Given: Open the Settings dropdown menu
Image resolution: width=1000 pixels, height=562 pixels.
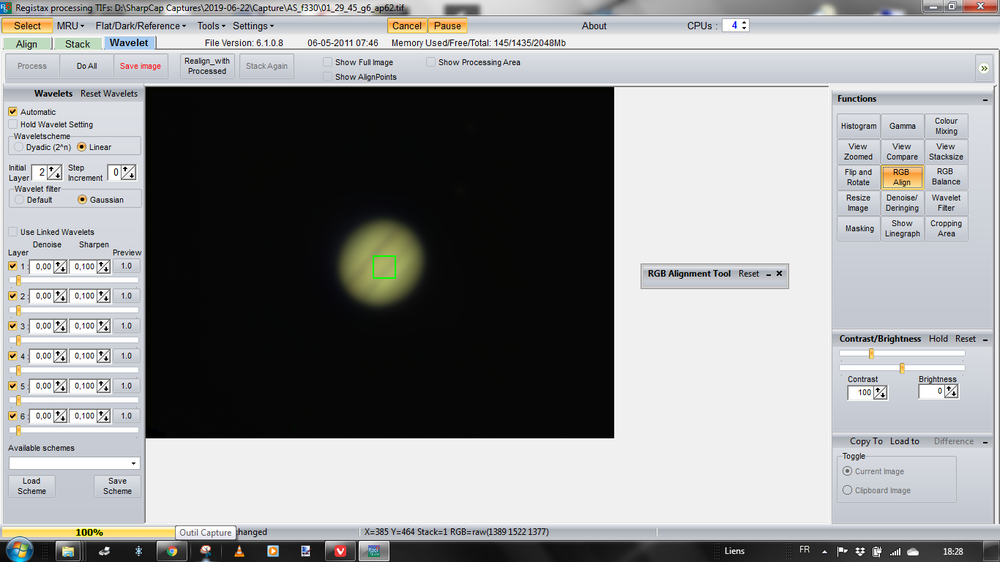Looking at the screenshot, I should [x=253, y=26].
